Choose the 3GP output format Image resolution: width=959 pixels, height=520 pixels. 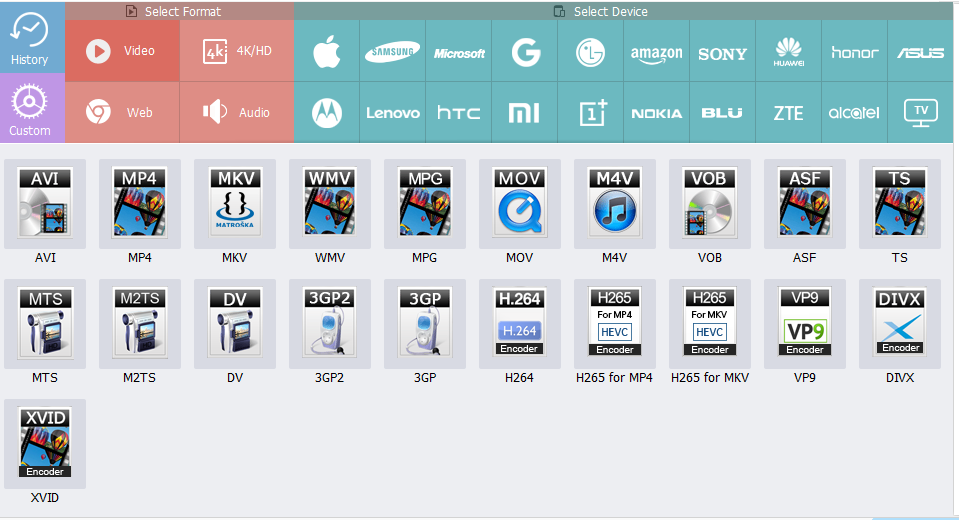tap(425, 324)
